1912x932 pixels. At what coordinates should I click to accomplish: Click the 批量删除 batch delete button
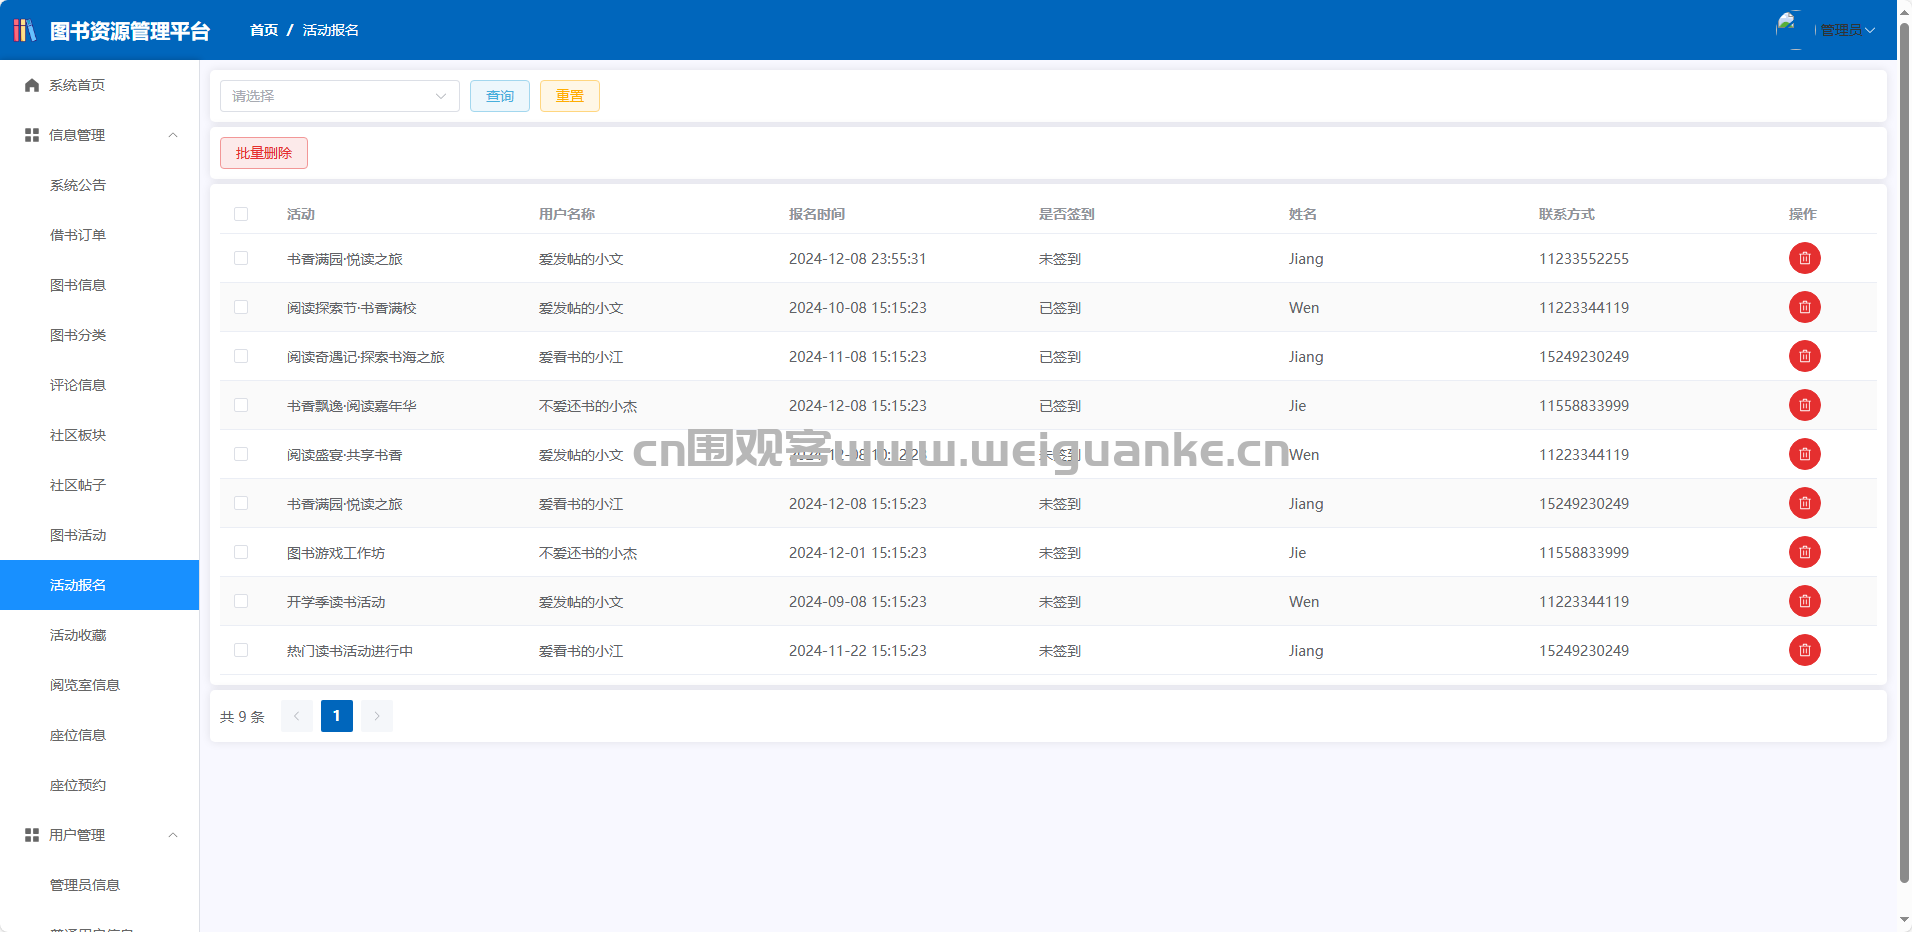point(264,153)
